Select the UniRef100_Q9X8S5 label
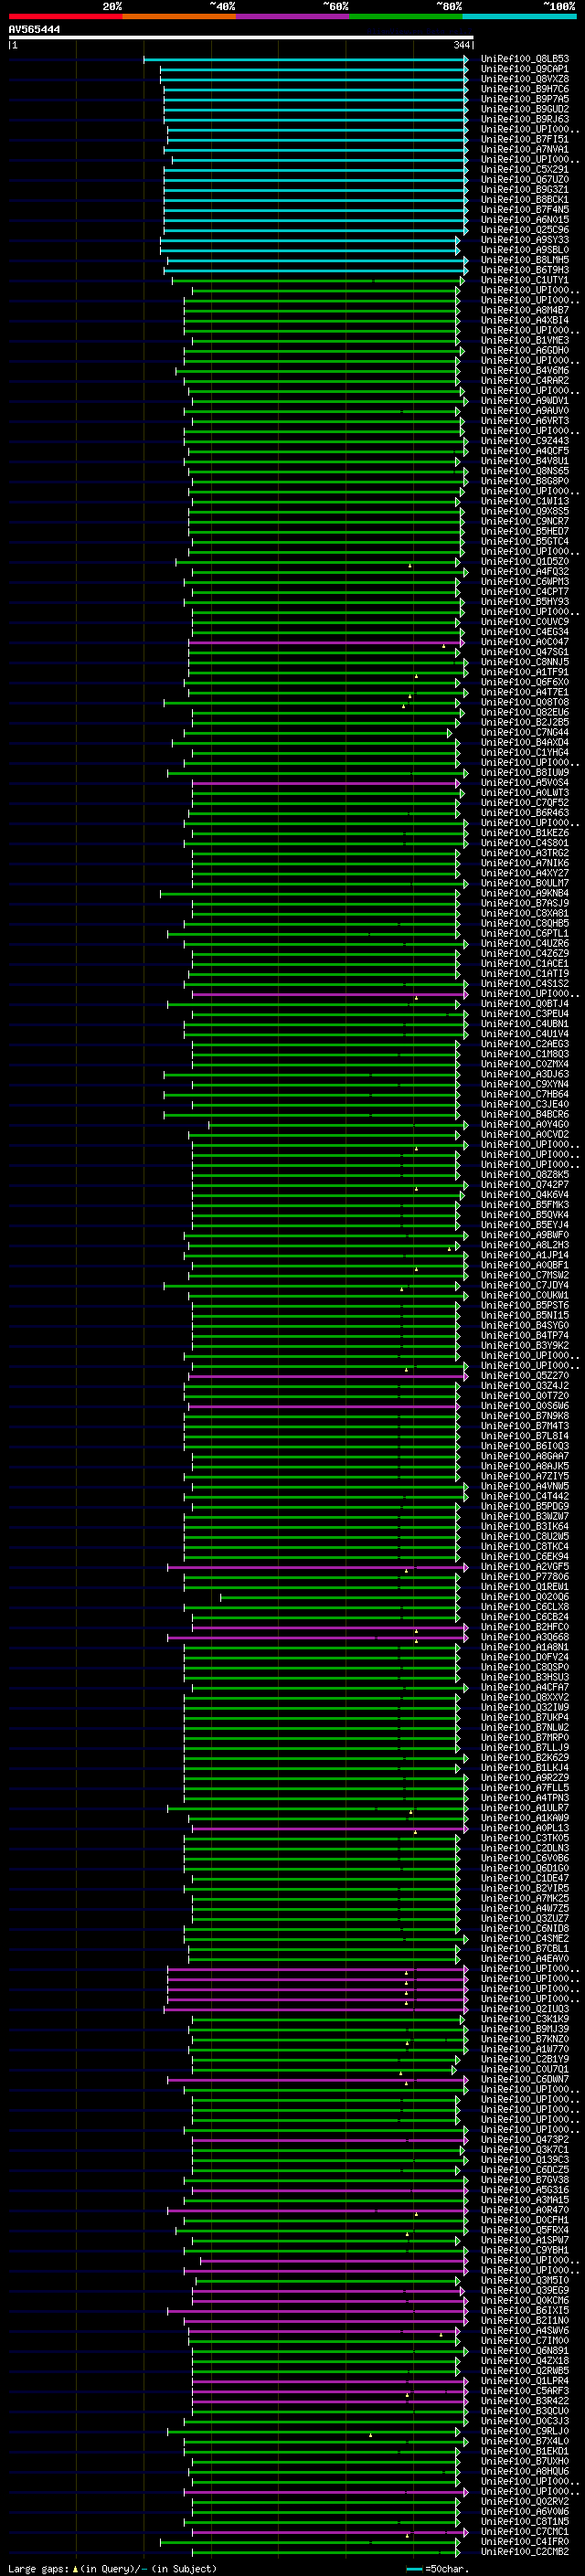The height and width of the screenshot is (2576, 585). point(525,511)
